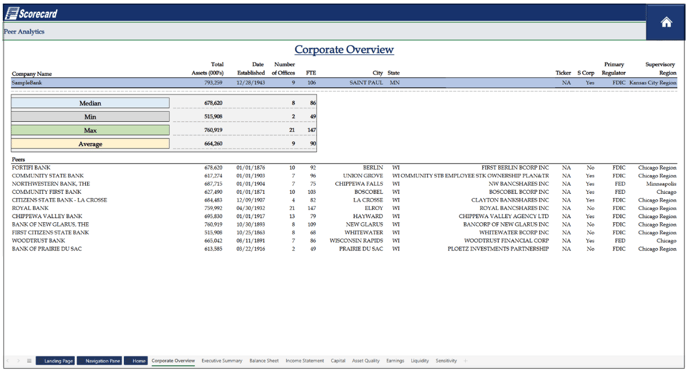
Task: Switch to the Home sheet tab
Action: [x=136, y=361]
